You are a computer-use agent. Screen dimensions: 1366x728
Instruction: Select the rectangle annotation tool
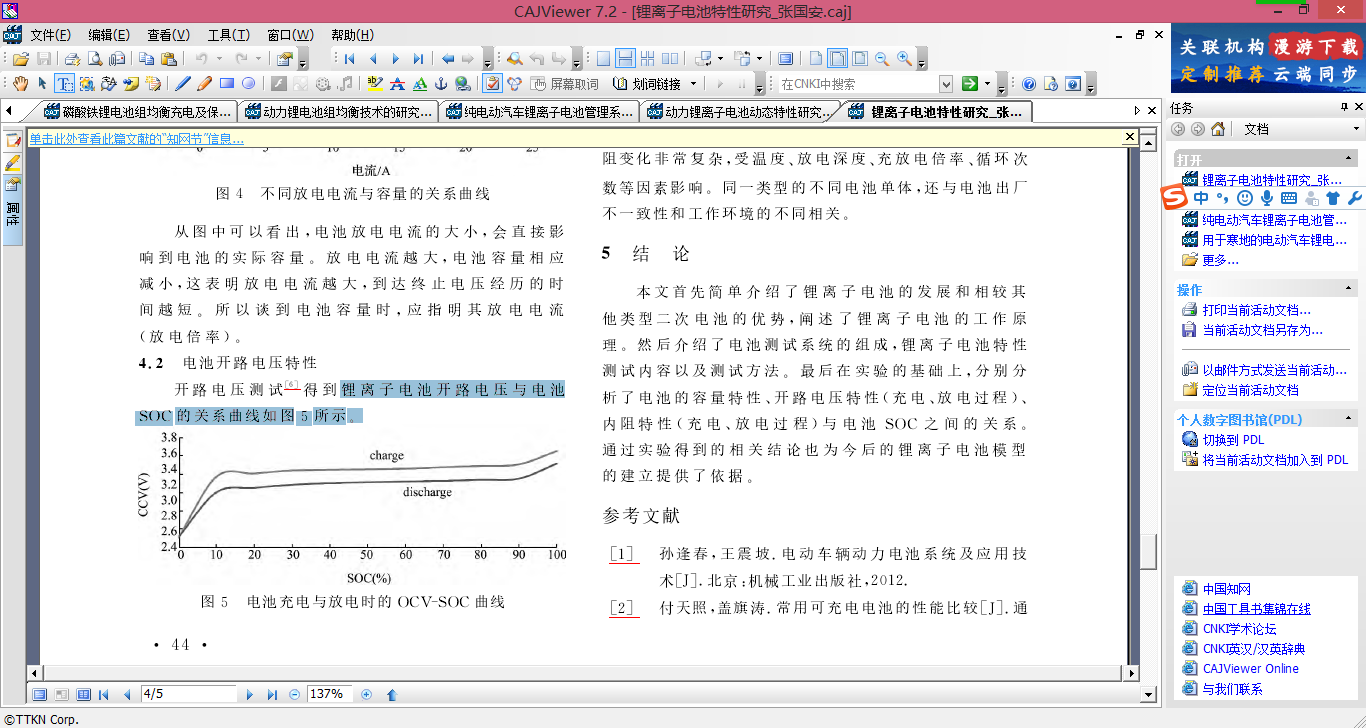click(227, 84)
